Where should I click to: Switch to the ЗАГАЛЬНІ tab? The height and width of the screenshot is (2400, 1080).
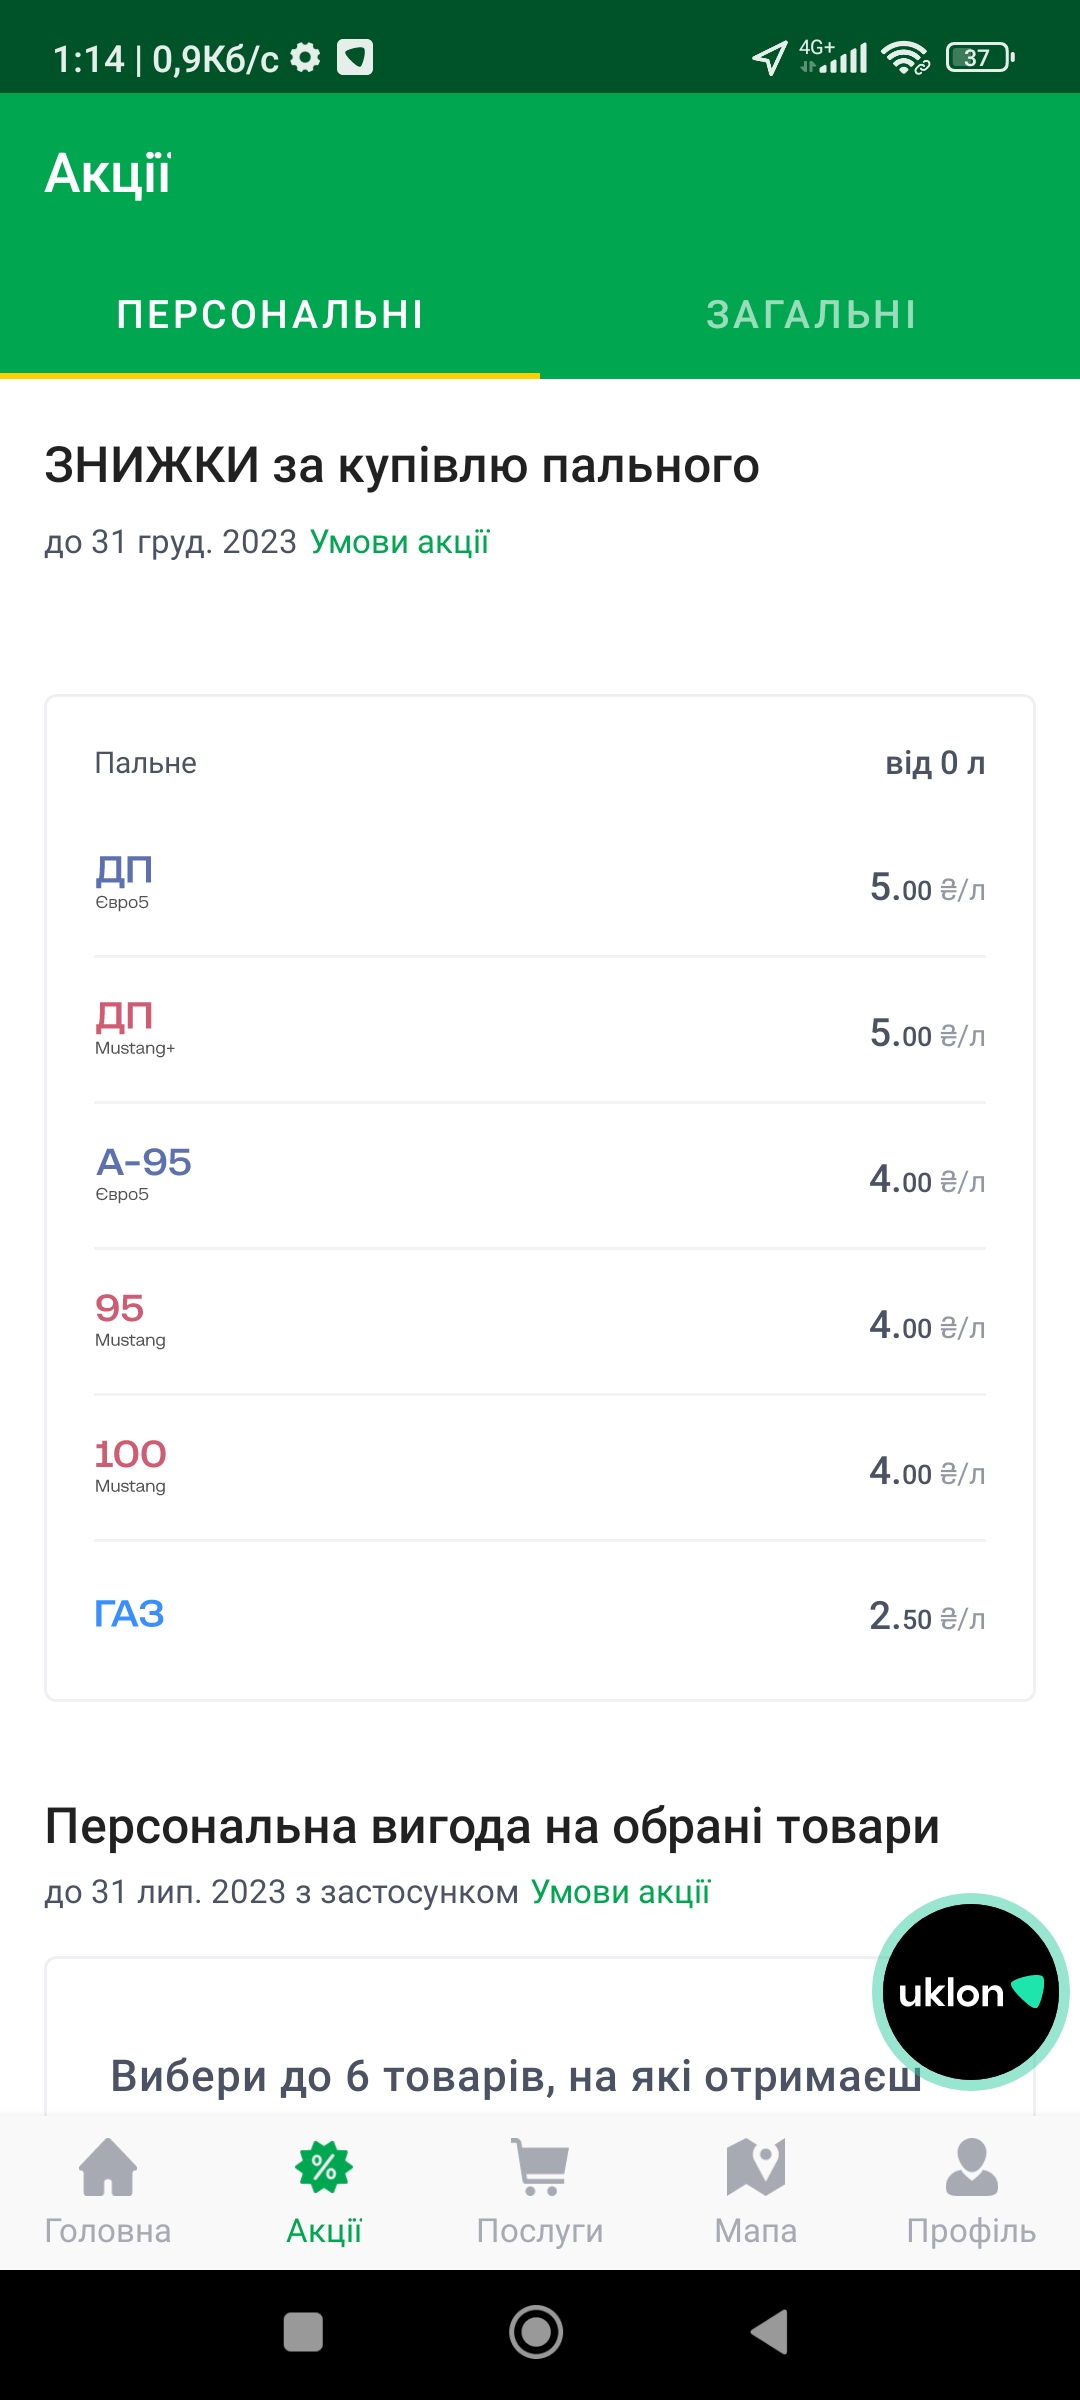coord(811,315)
